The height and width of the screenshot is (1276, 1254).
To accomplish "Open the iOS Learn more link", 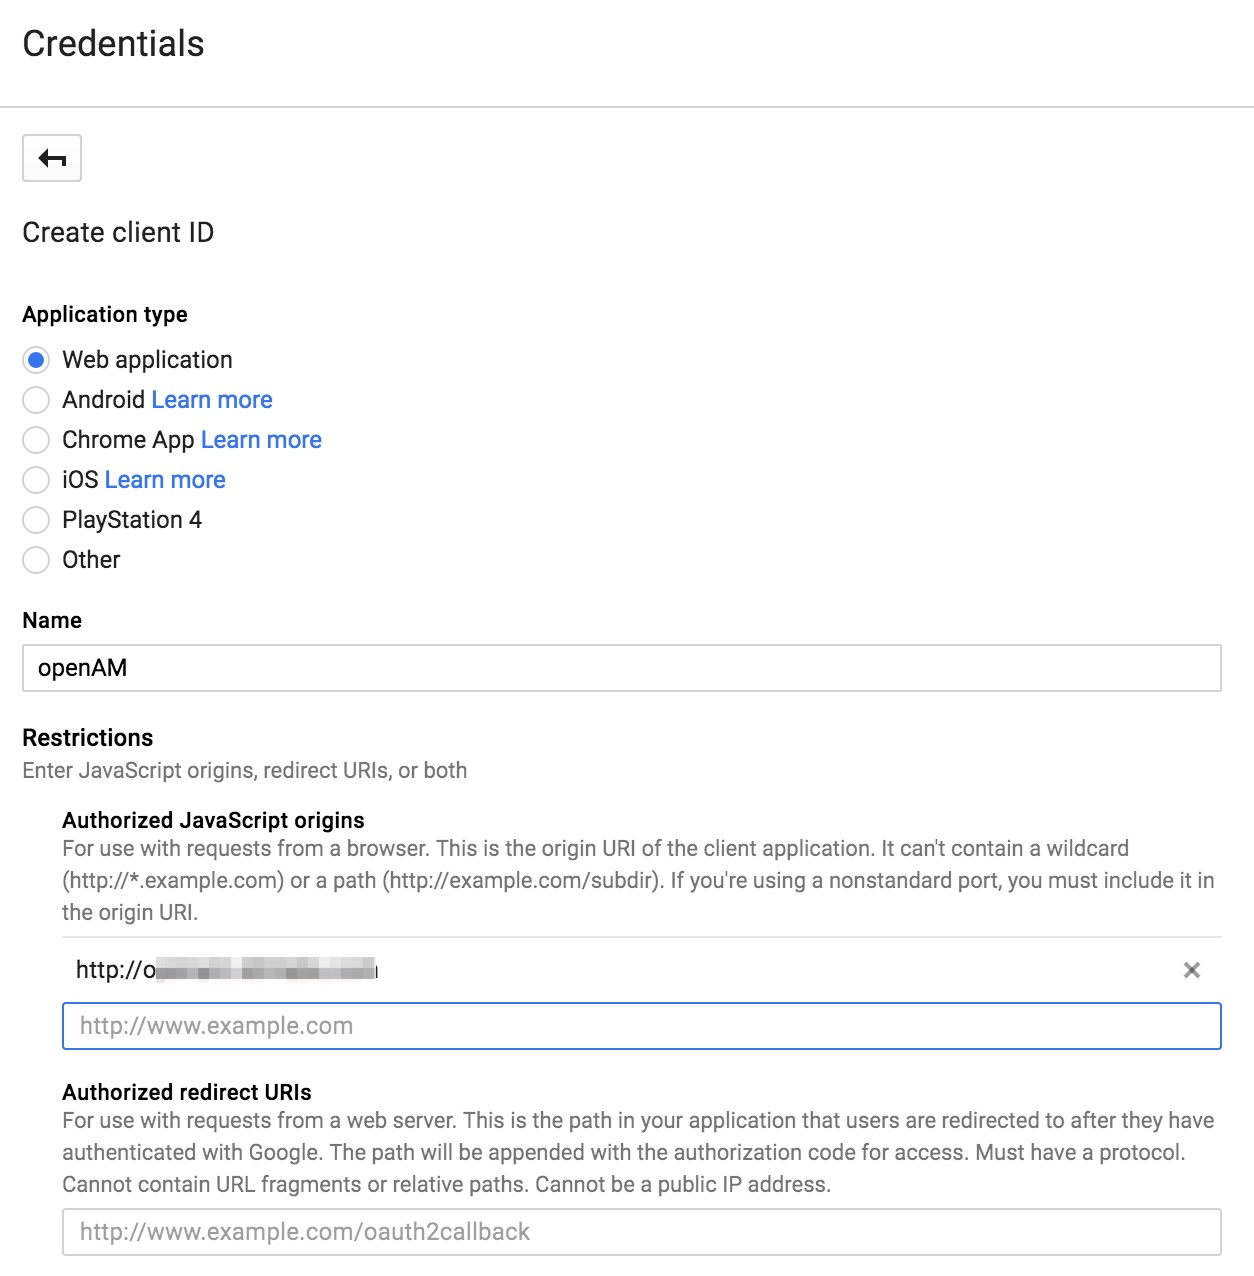I will click(x=164, y=479).
